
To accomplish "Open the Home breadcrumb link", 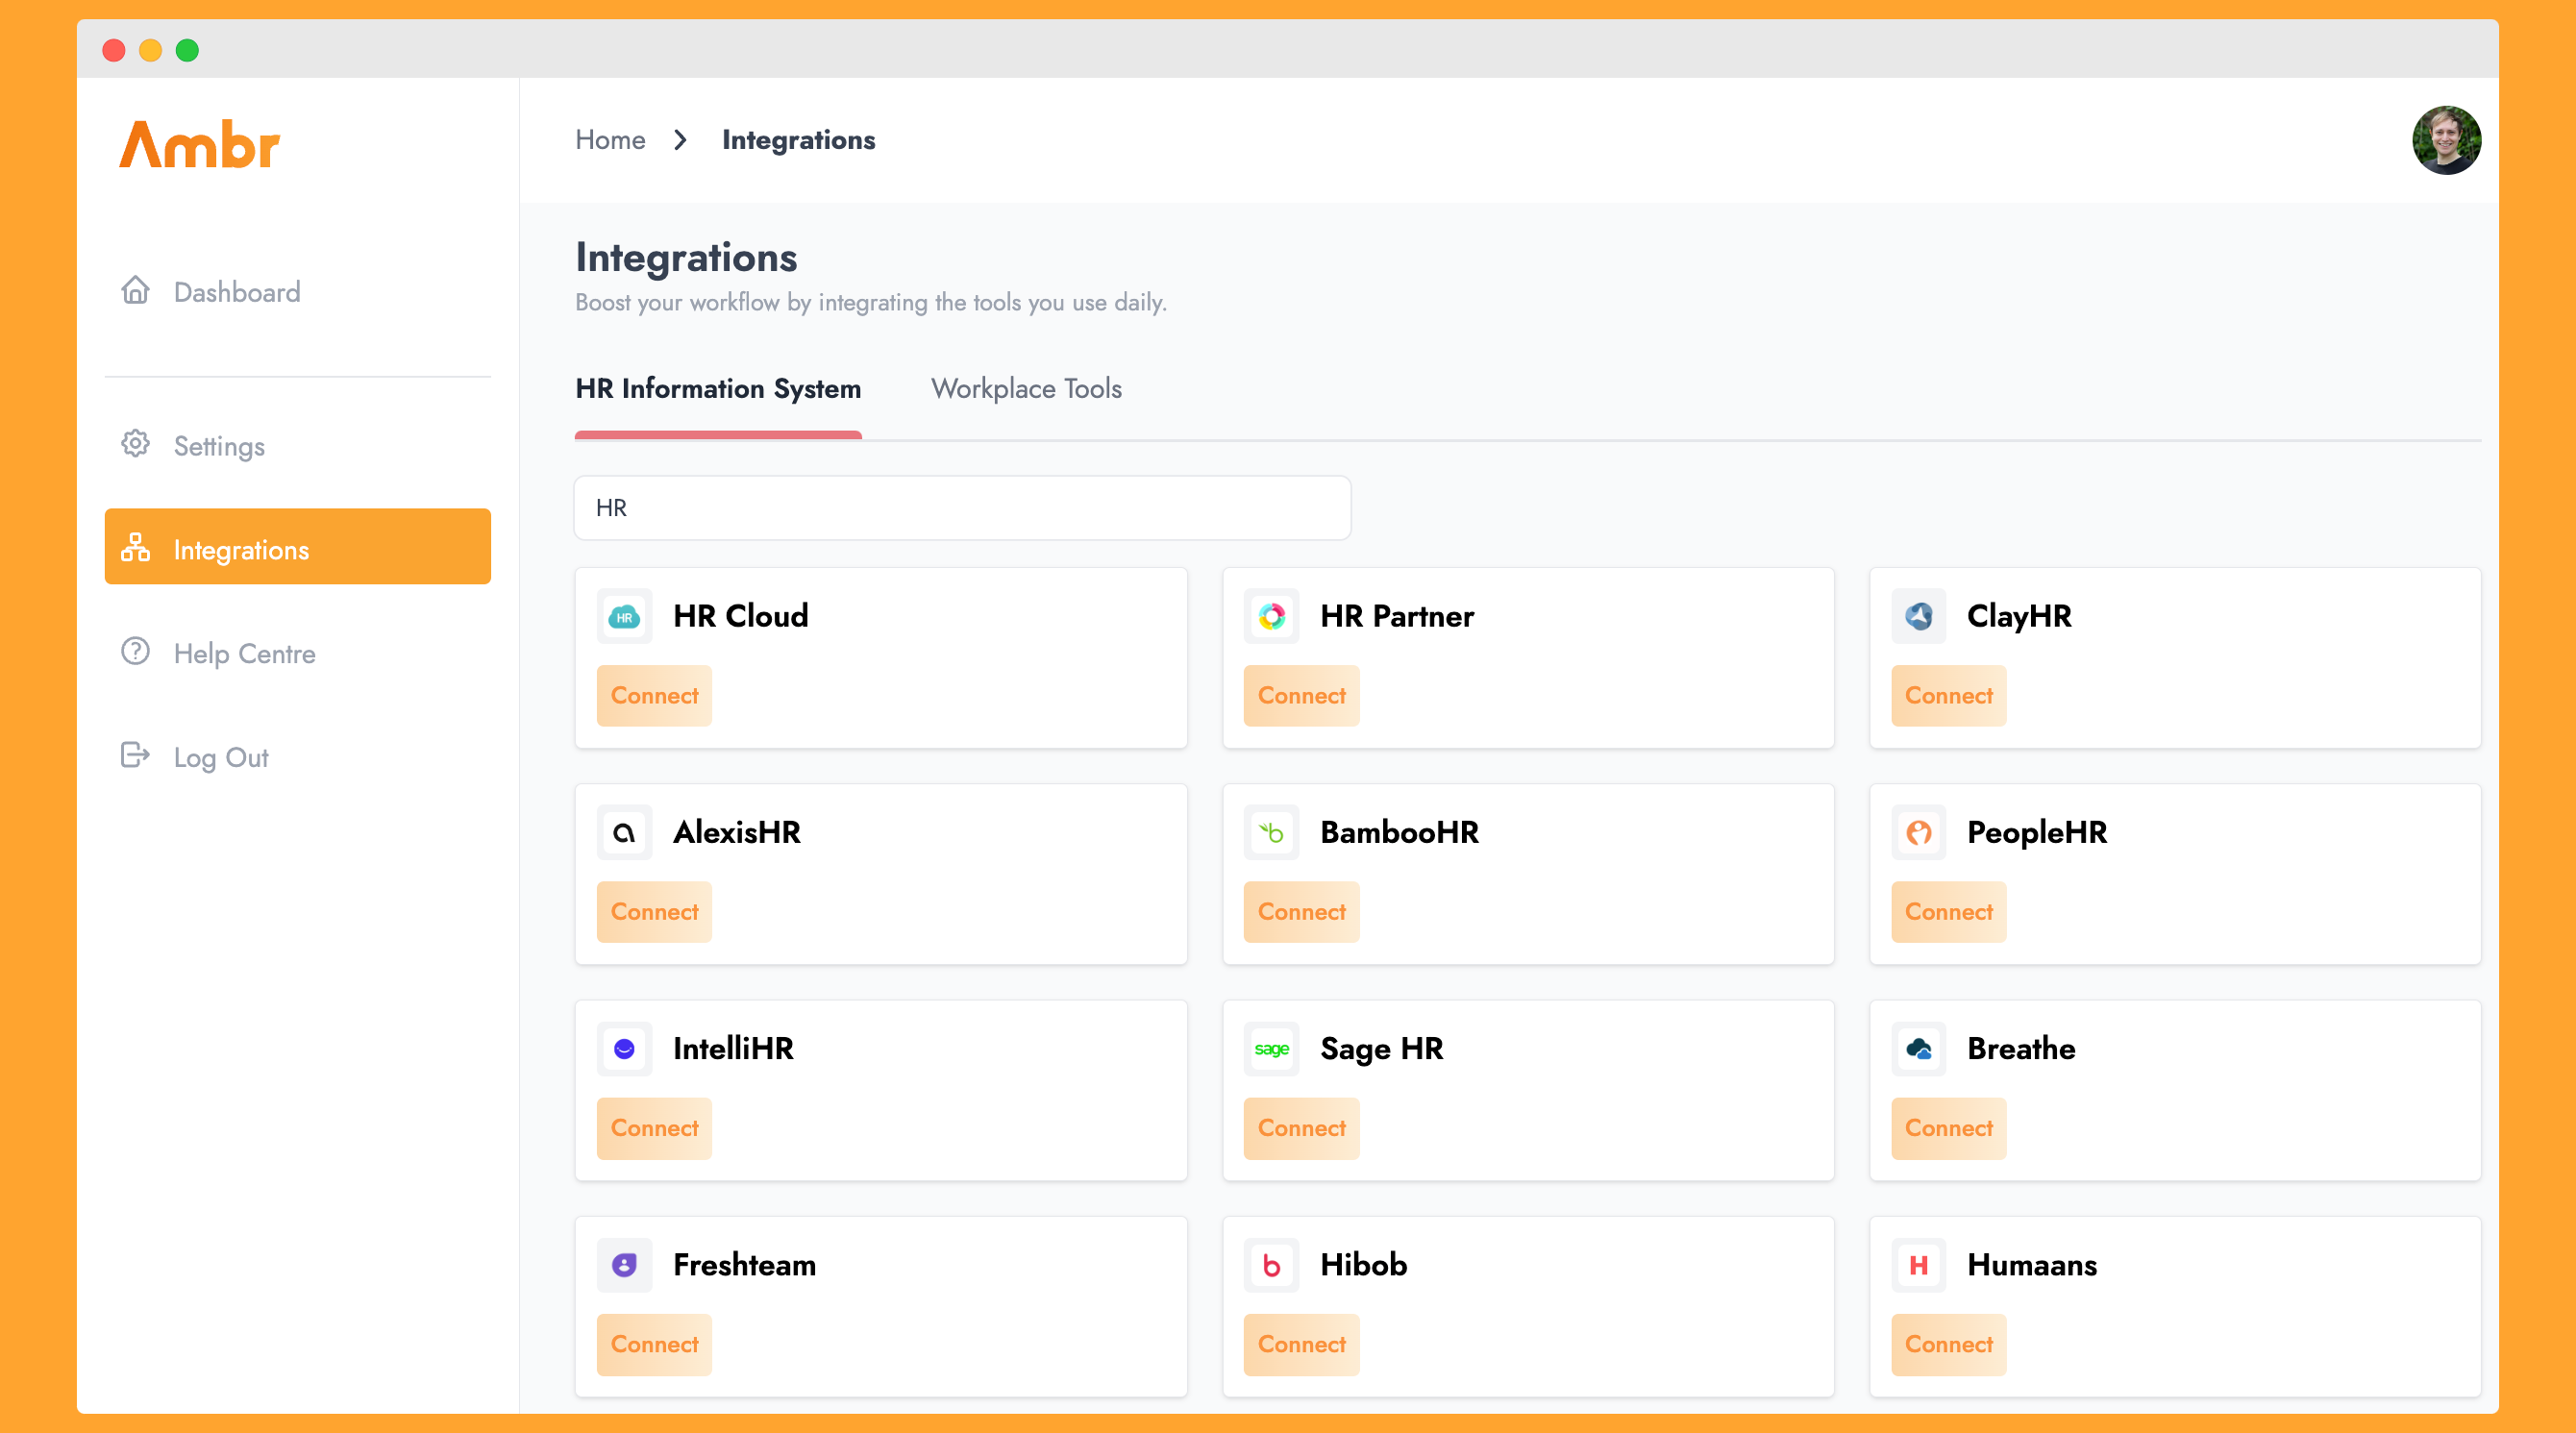I will [x=610, y=140].
